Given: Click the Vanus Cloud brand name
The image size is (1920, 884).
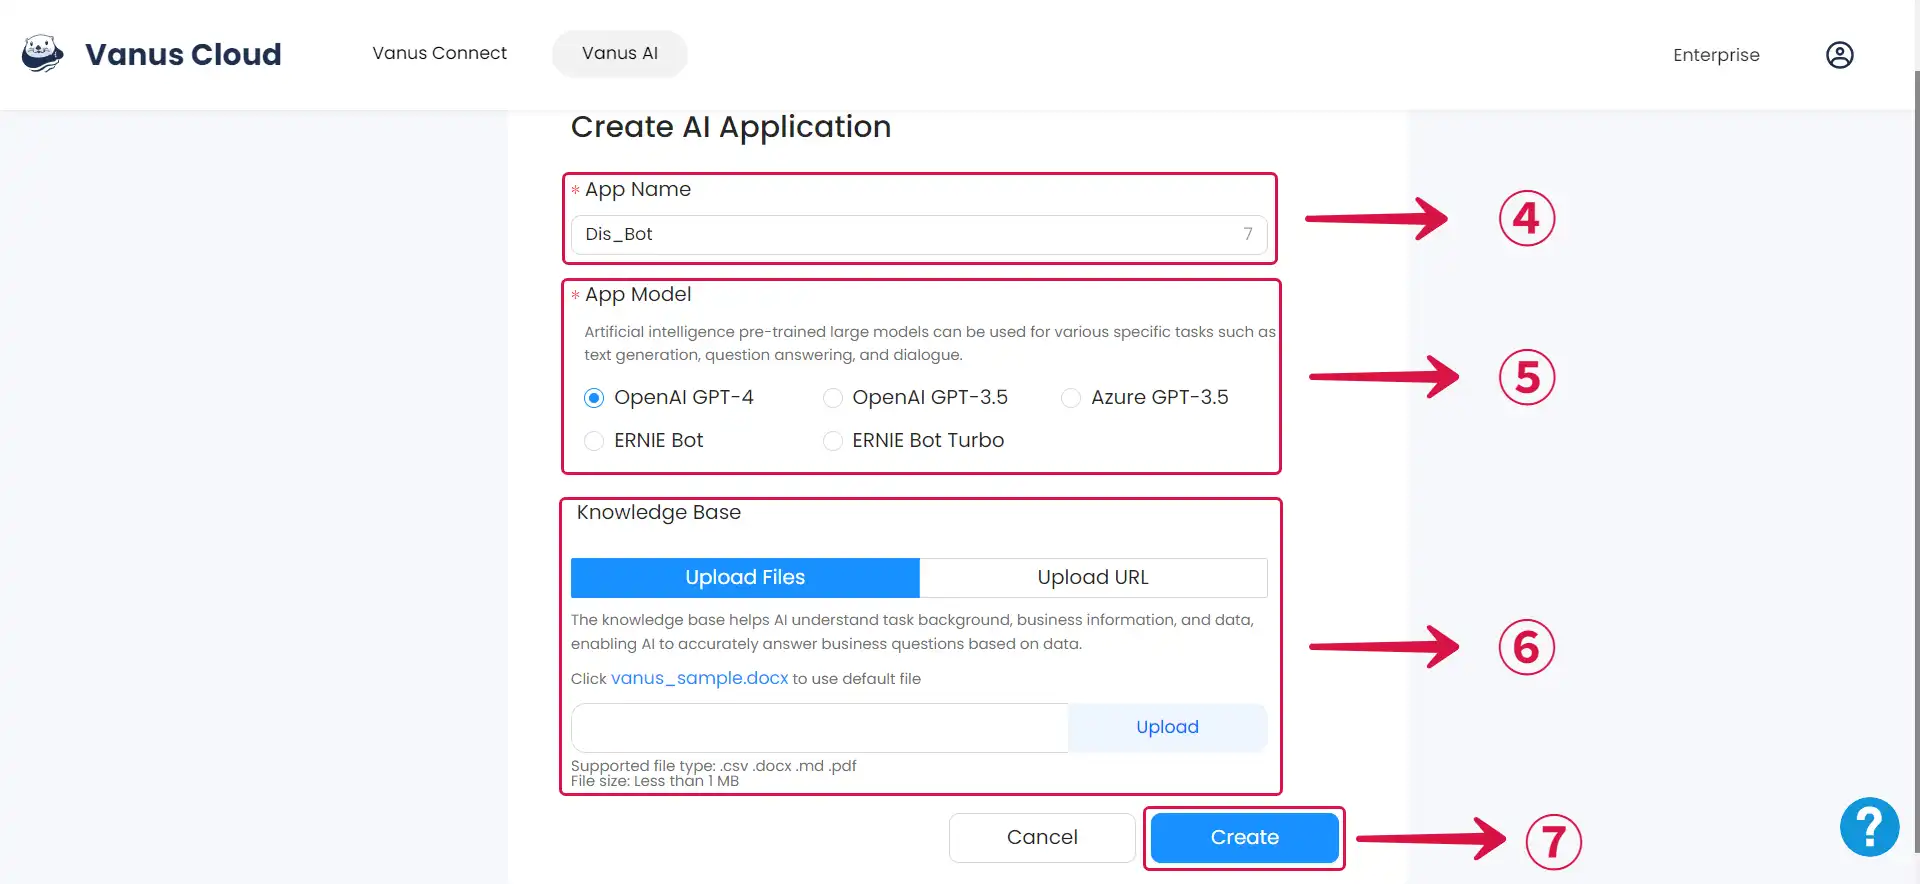Looking at the screenshot, I should (x=183, y=54).
